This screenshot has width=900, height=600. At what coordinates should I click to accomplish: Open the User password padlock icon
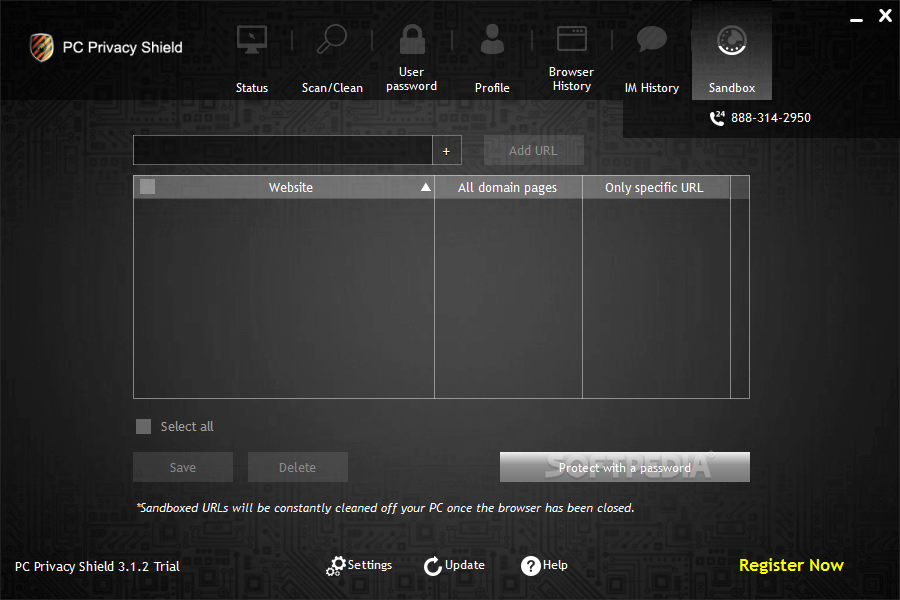(412, 39)
